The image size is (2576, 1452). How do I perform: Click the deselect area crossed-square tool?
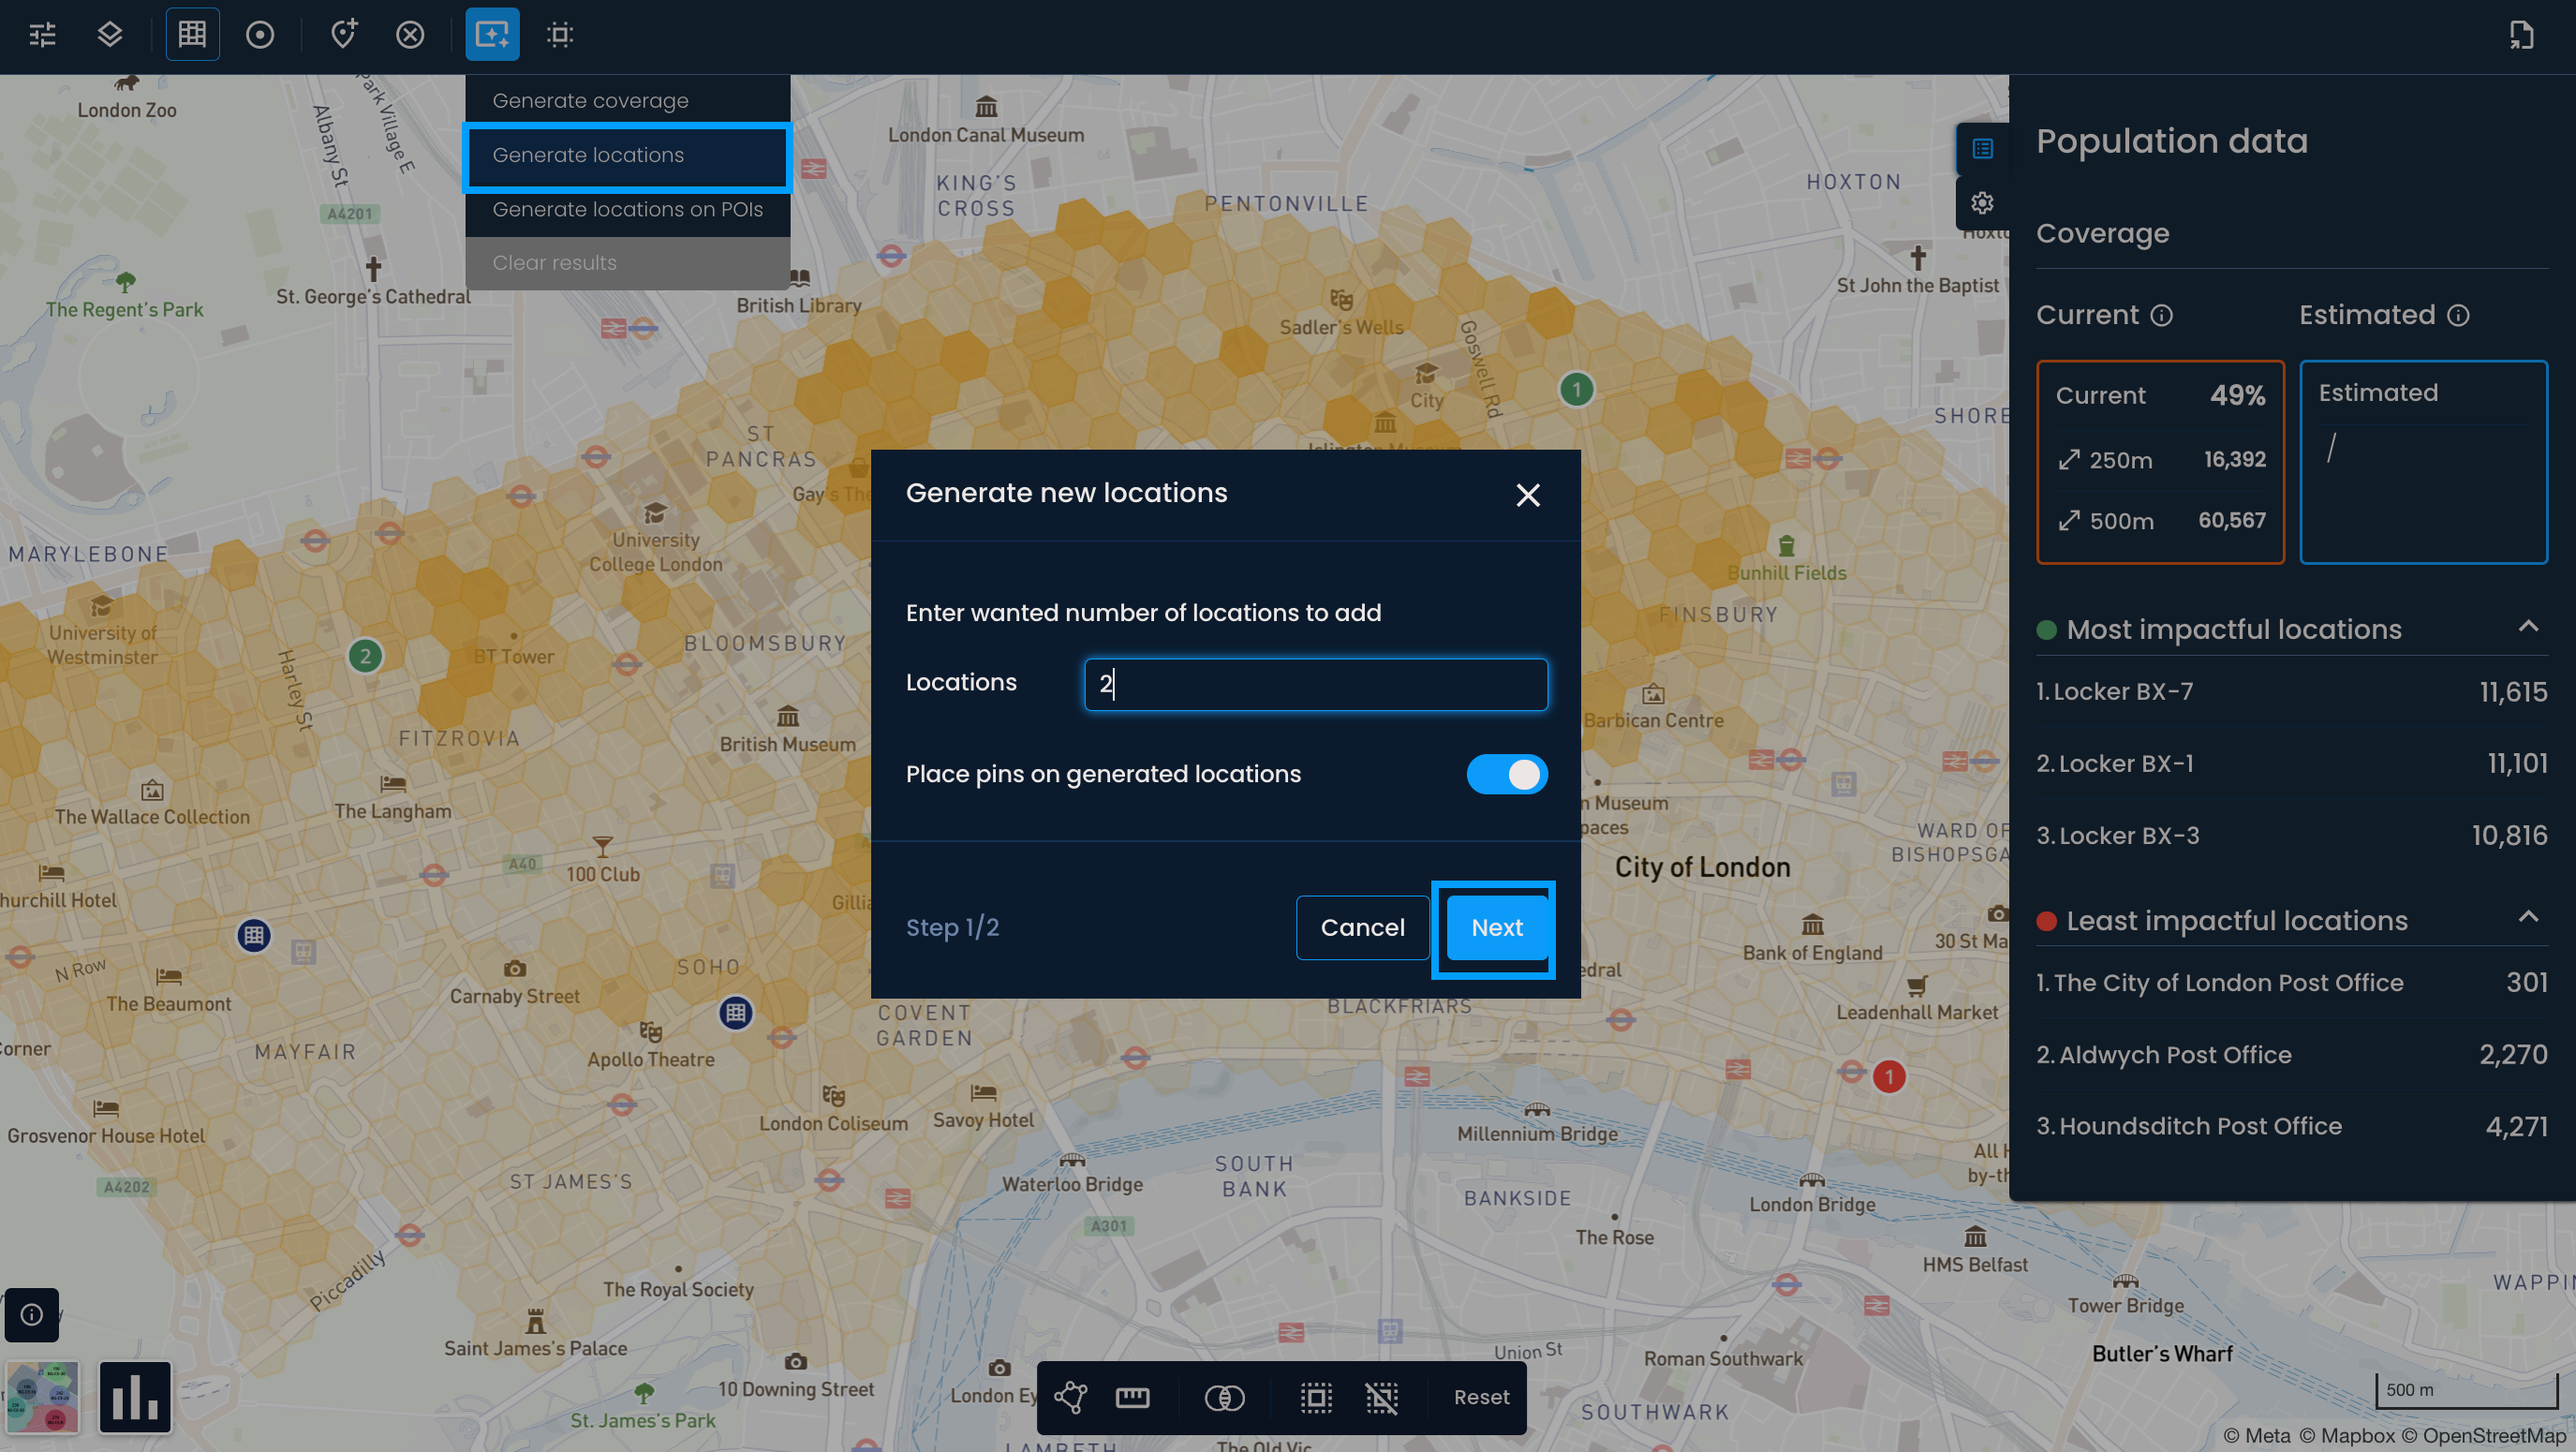1382,1397
